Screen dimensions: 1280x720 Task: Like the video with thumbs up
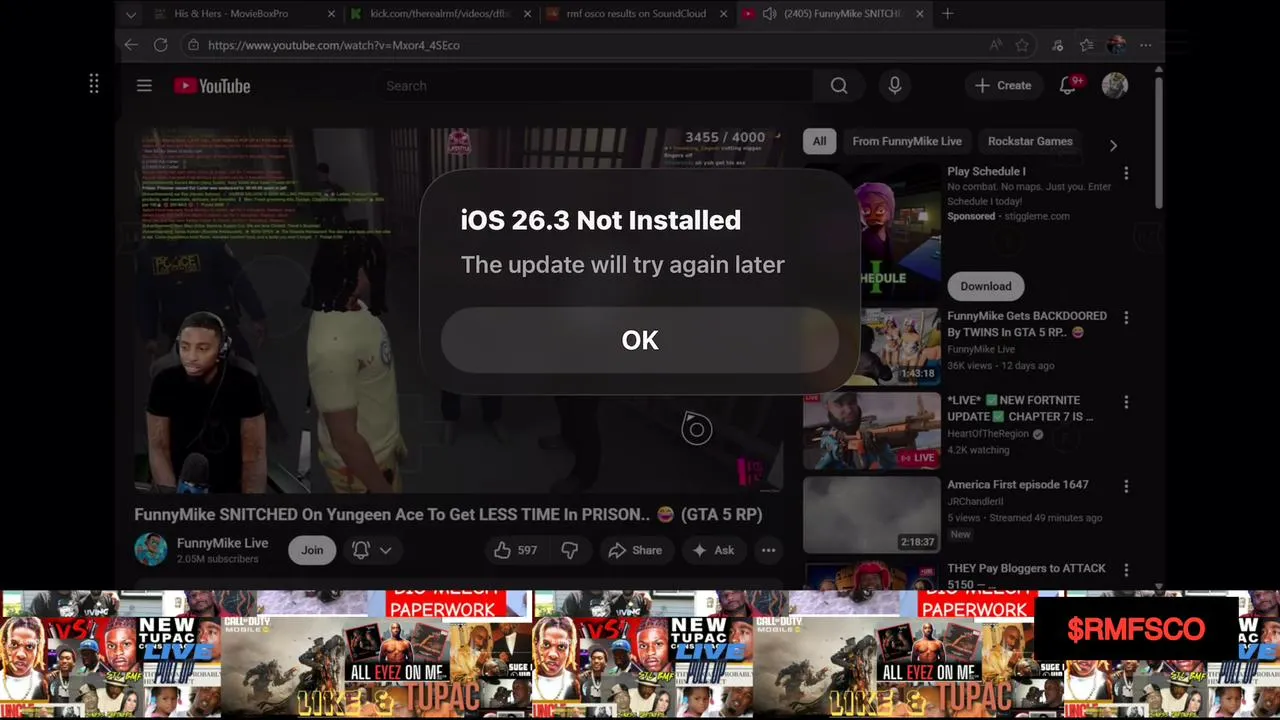click(515, 550)
